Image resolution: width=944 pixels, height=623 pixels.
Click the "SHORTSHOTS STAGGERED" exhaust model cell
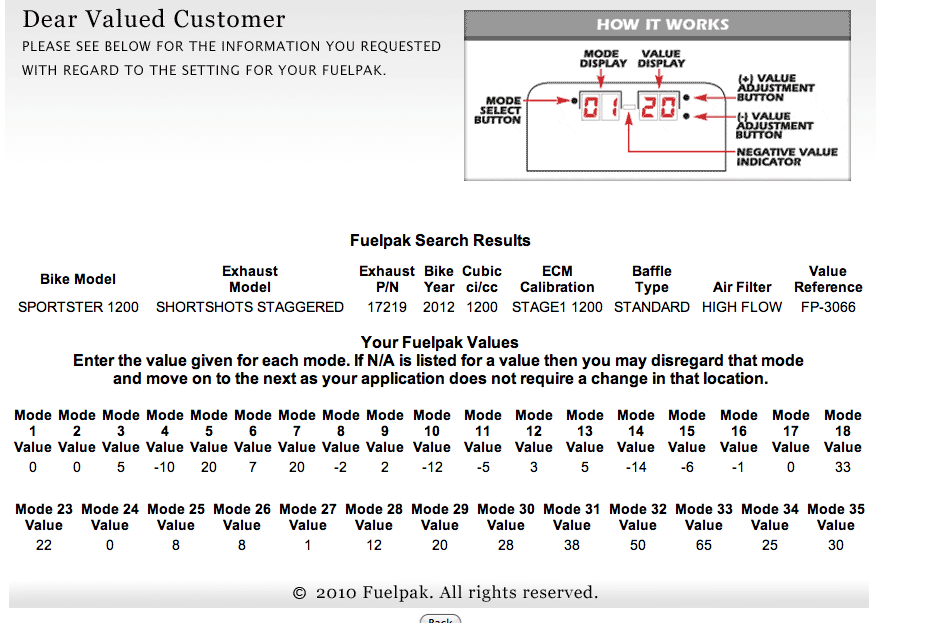(250, 307)
